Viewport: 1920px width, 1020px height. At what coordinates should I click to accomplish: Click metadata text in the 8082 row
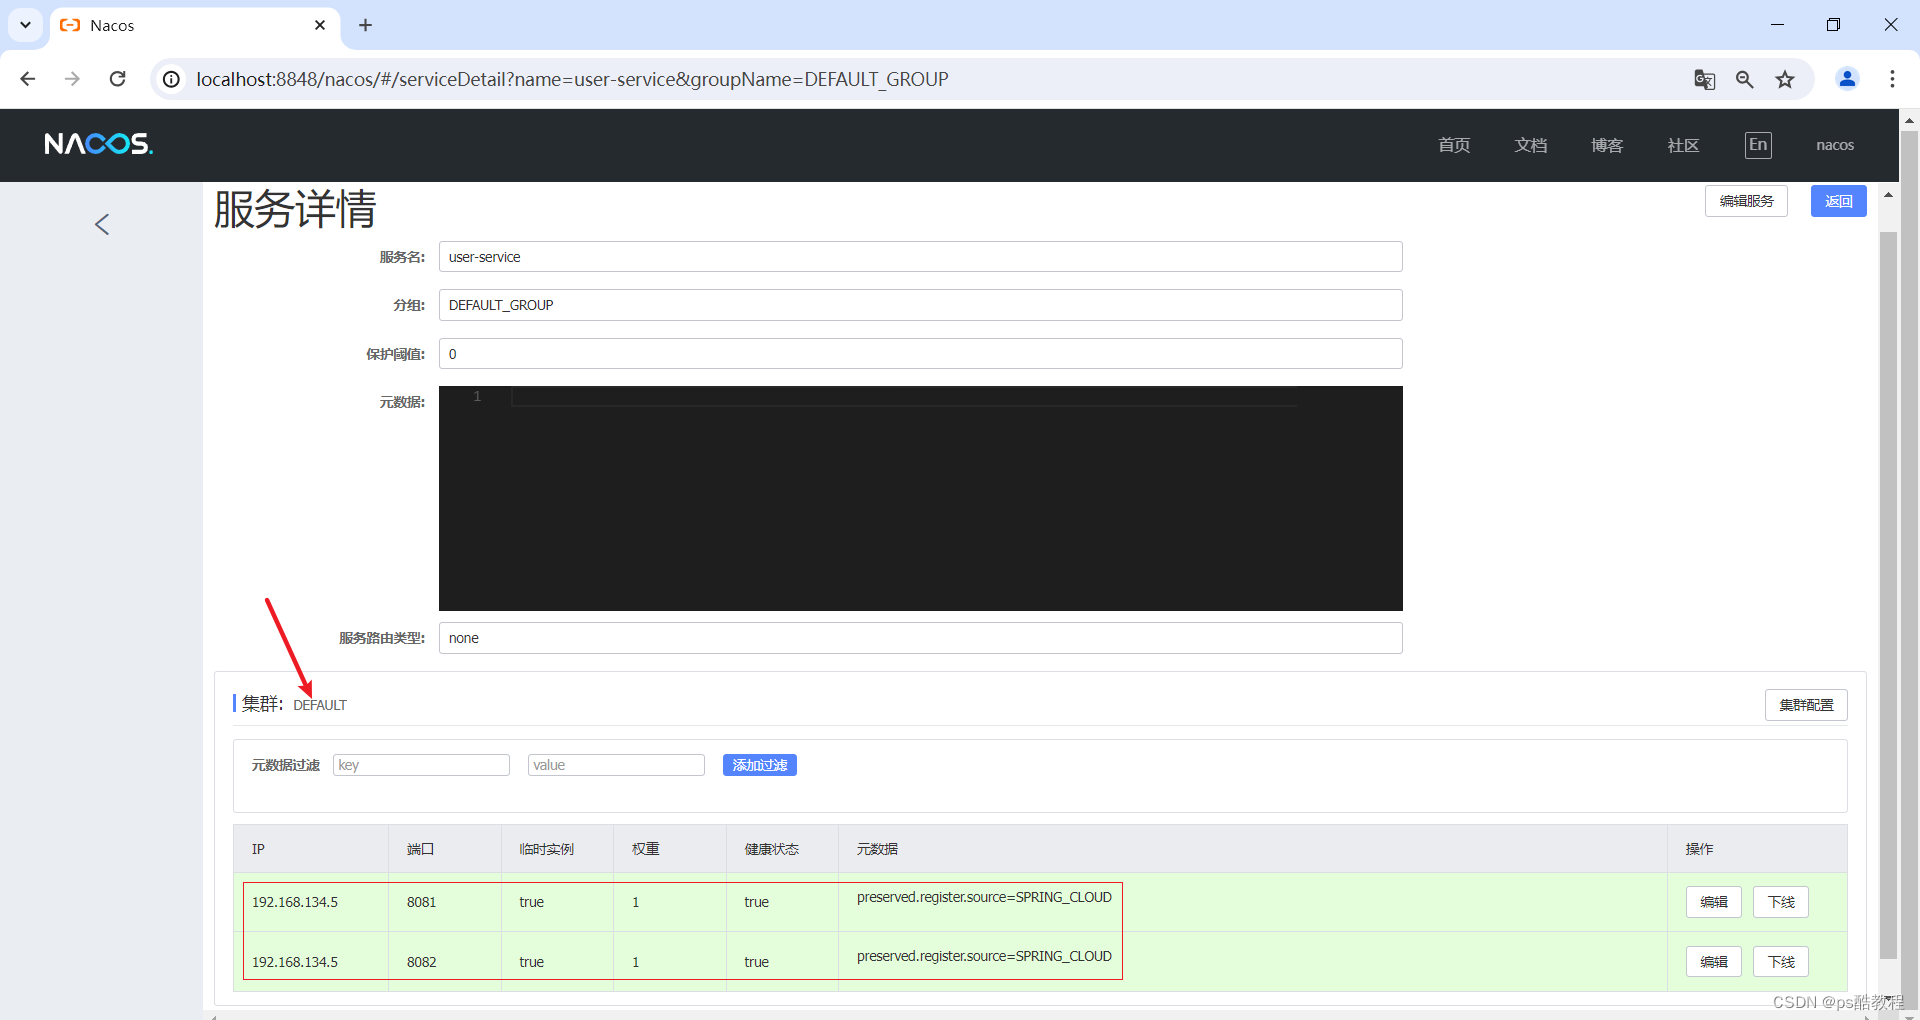pyautogui.click(x=984, y=956)
